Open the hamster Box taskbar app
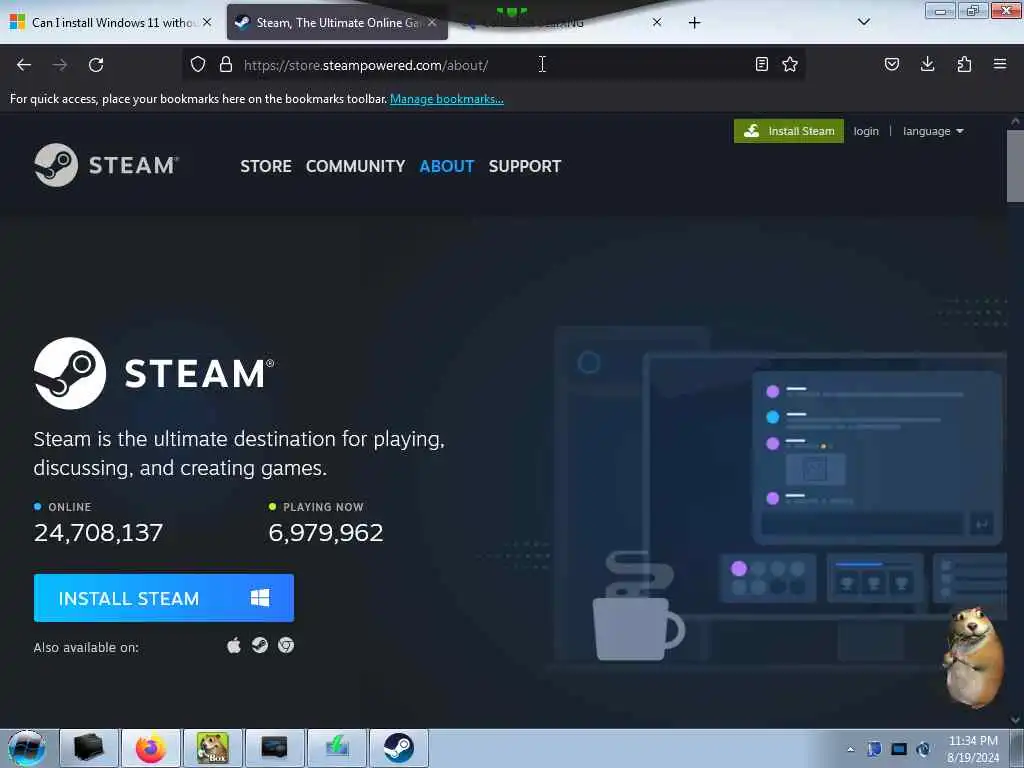 [213, 748]
